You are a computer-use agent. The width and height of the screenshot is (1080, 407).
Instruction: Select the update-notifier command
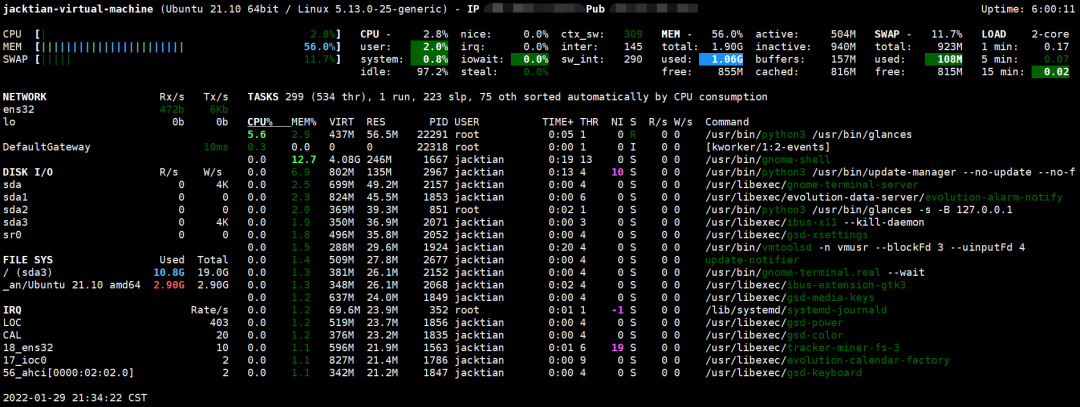coord(751,261)
